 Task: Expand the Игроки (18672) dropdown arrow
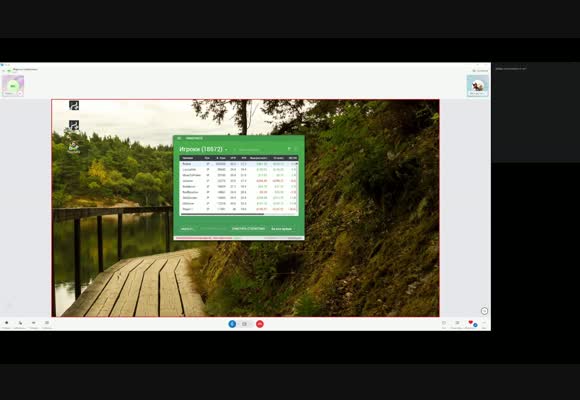pos(226,150)
